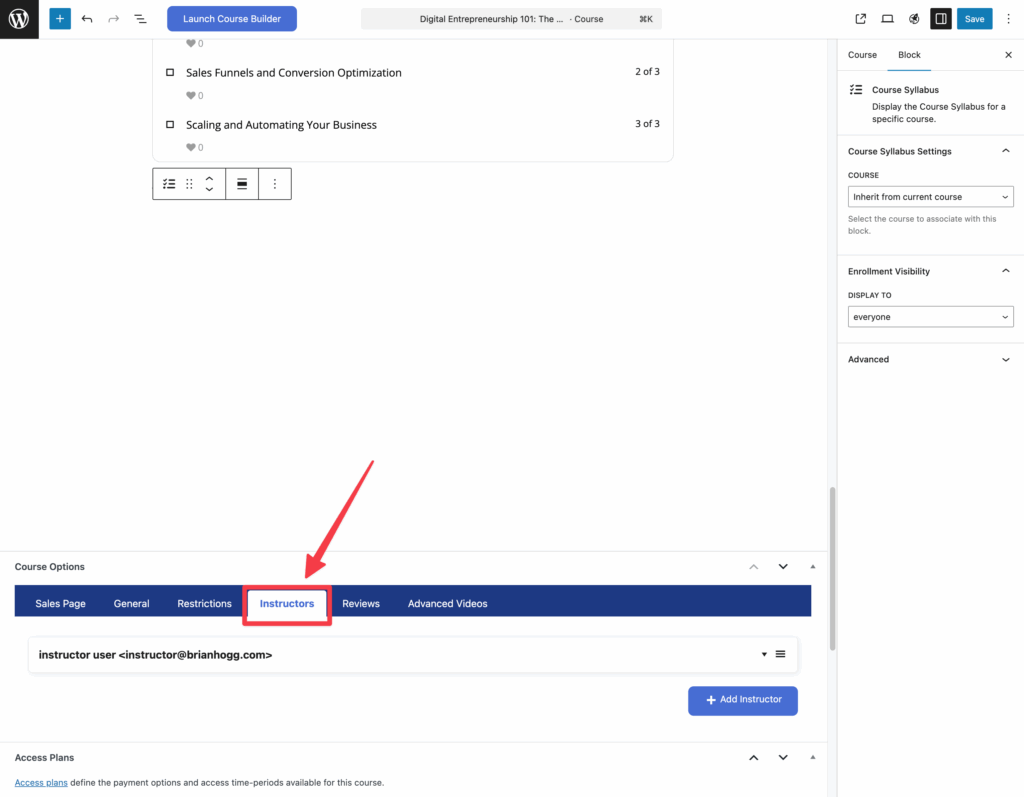The image size is (1024, 797).
Task: Click the view course external link icon
Action: (x=861, y=19)
